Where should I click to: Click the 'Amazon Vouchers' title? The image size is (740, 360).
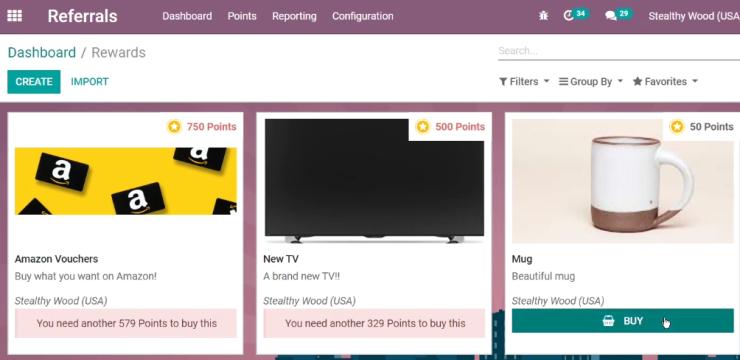pos(56,259)
